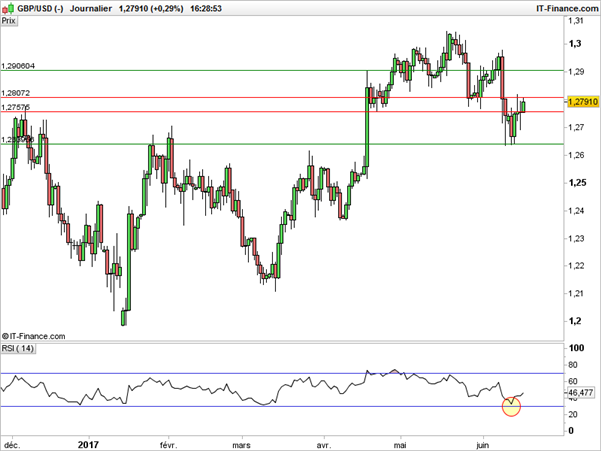The width and height of the screenshot is (601, 451).
Task: Click the Prix panel label
Action: (x=9, y=21)
